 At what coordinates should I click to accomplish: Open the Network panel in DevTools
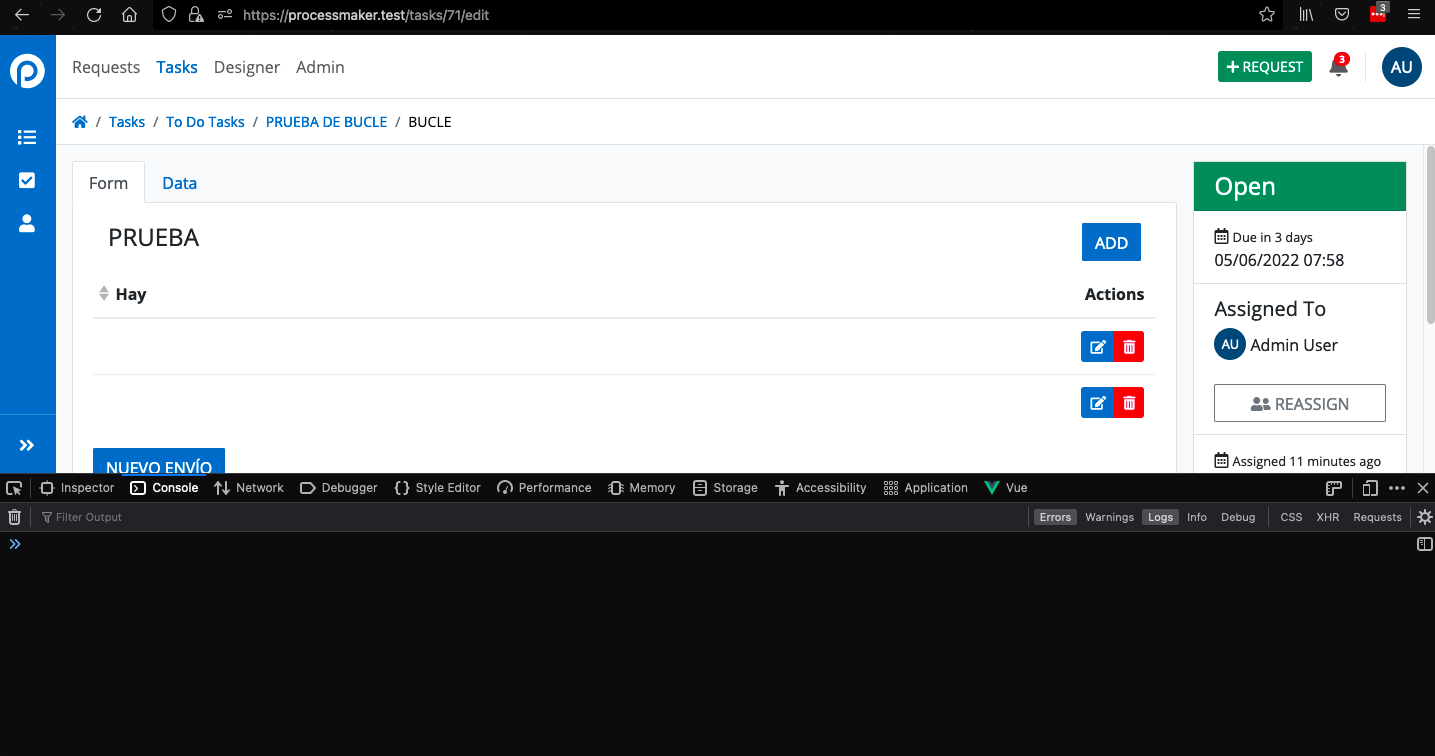tap(248, 487)
